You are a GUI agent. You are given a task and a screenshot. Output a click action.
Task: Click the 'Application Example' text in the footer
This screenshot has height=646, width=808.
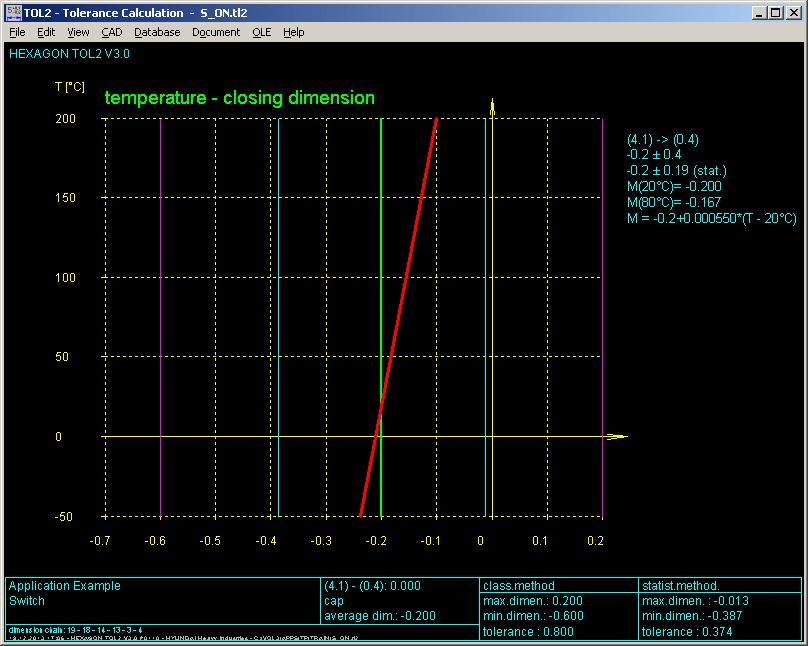65,586
